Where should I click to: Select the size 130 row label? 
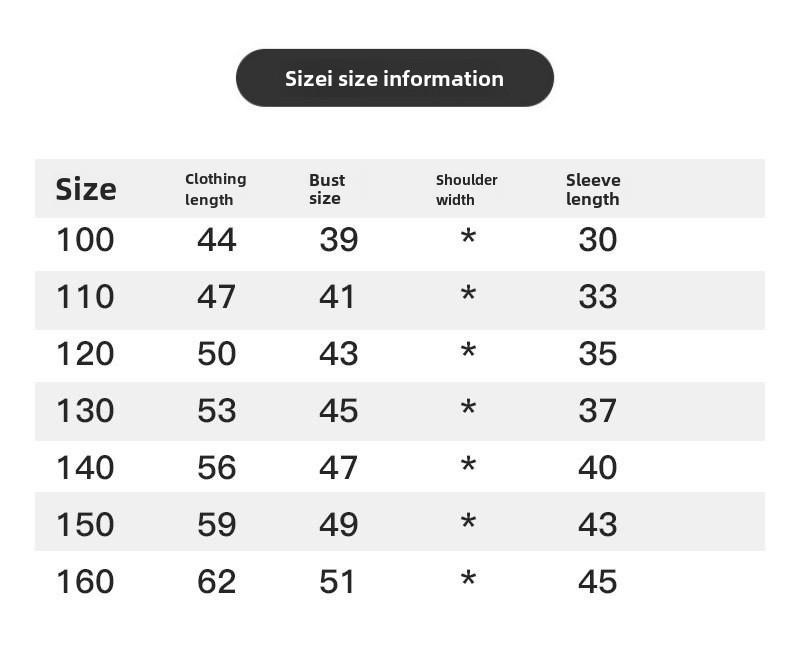(x=85, y=410)
